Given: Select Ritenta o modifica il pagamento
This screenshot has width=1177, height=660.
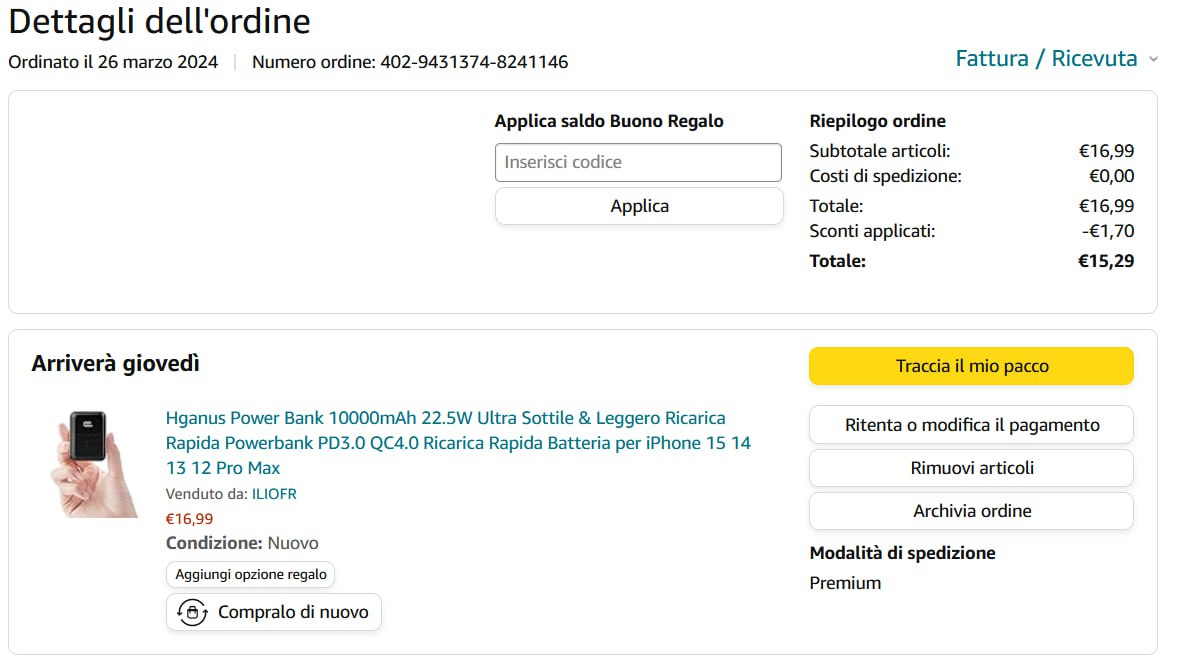Looking at the screenshot, I should 971,425.
